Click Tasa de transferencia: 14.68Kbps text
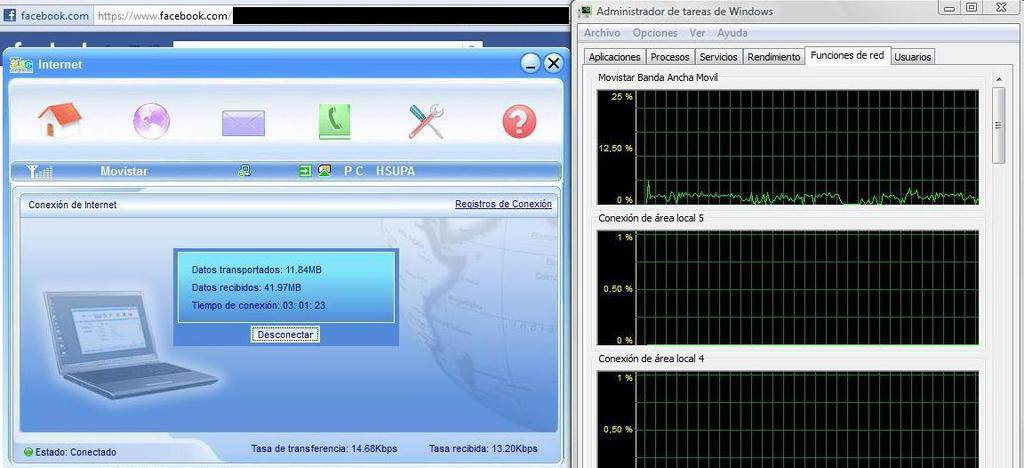The image size is (1024, 468). 324,448
